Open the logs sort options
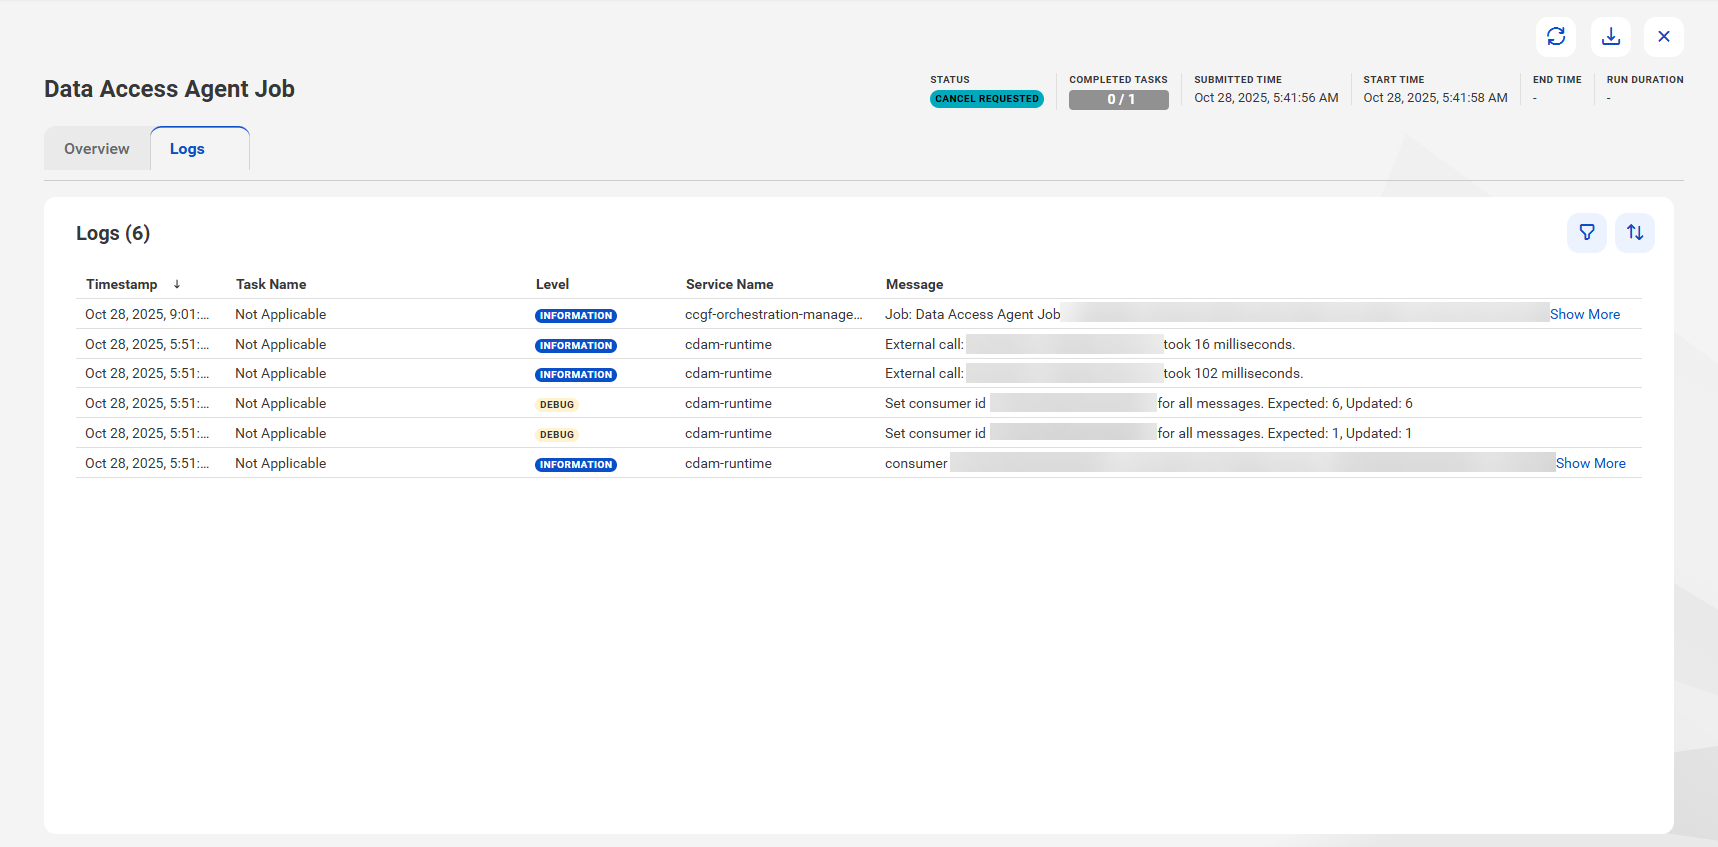 (x=1635, y=233)
